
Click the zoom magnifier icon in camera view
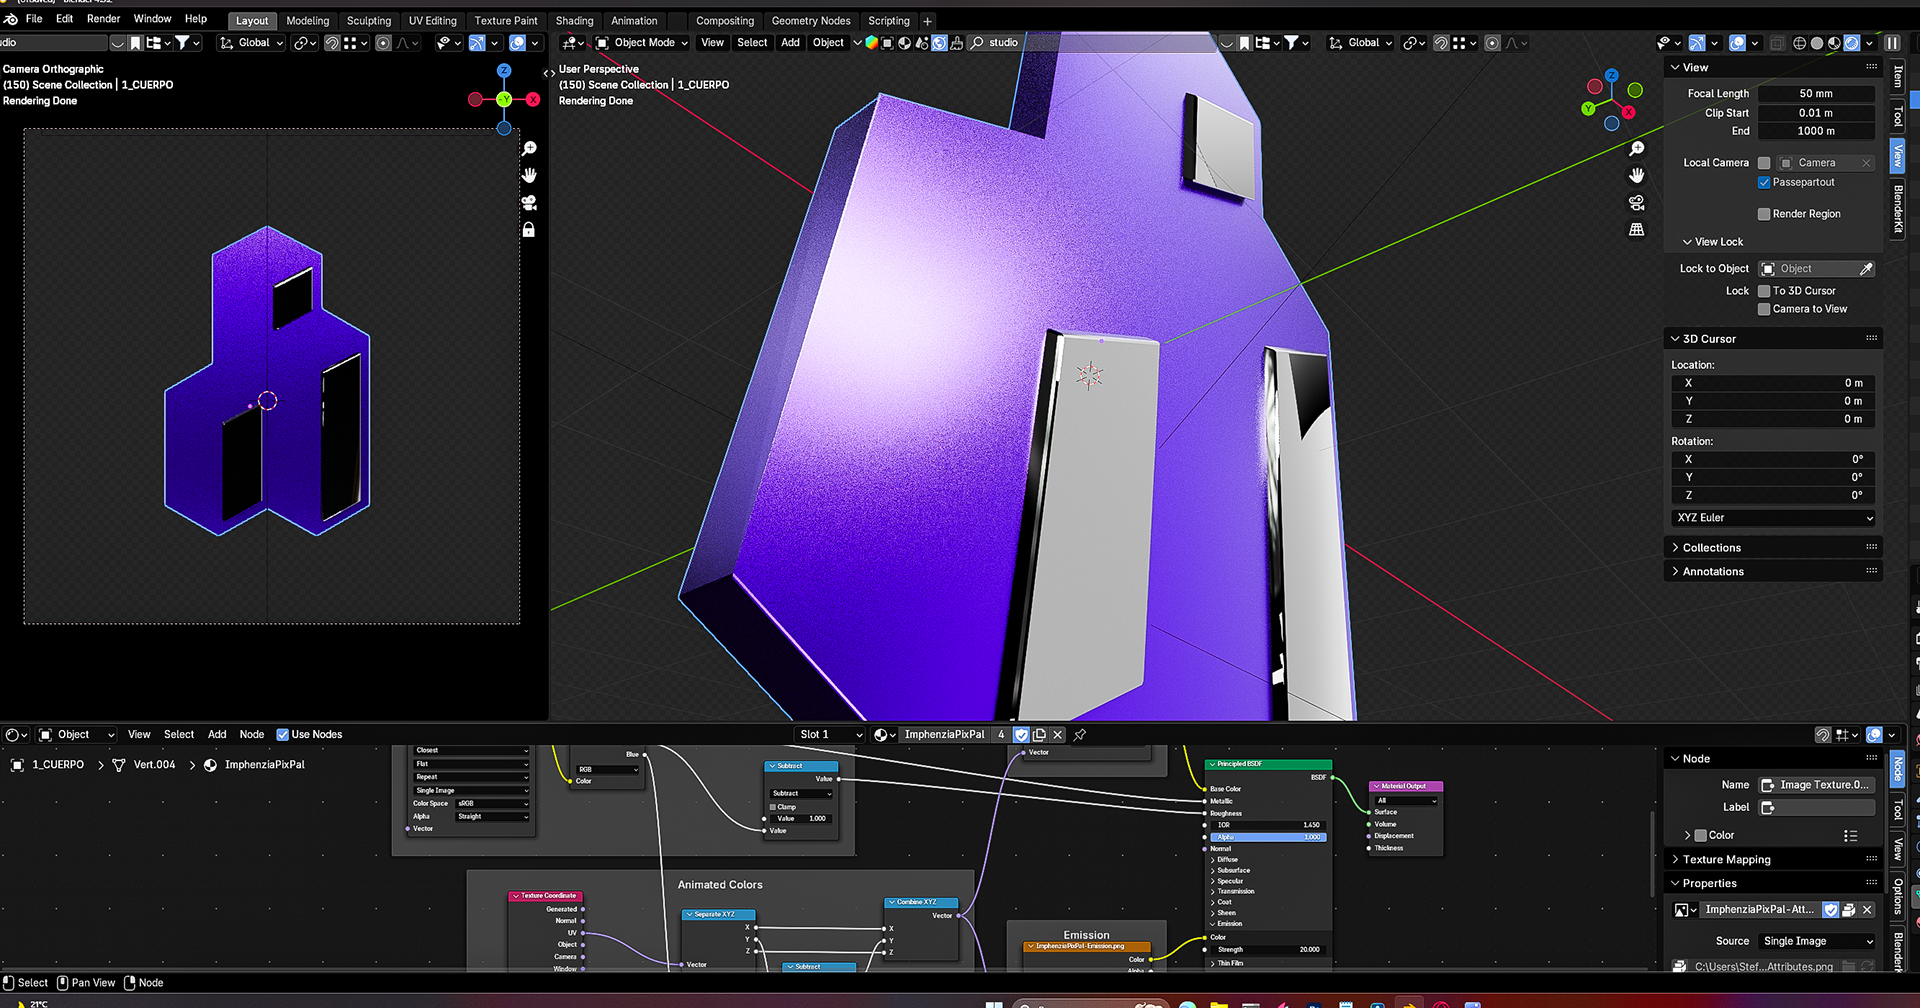(529, 148)
